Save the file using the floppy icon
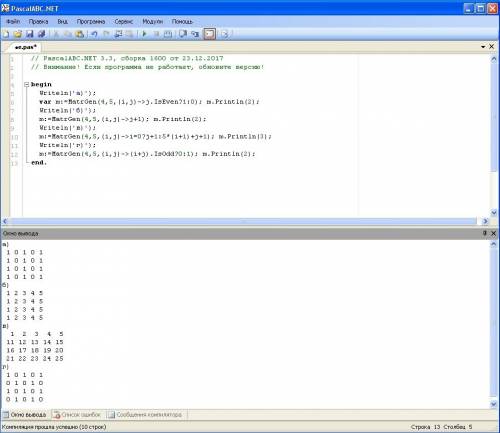 [x=30, y=34]
